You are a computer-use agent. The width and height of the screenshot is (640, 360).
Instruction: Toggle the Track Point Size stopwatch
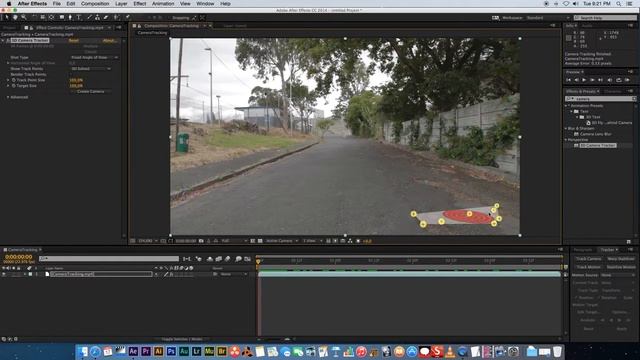click(13, 80)
